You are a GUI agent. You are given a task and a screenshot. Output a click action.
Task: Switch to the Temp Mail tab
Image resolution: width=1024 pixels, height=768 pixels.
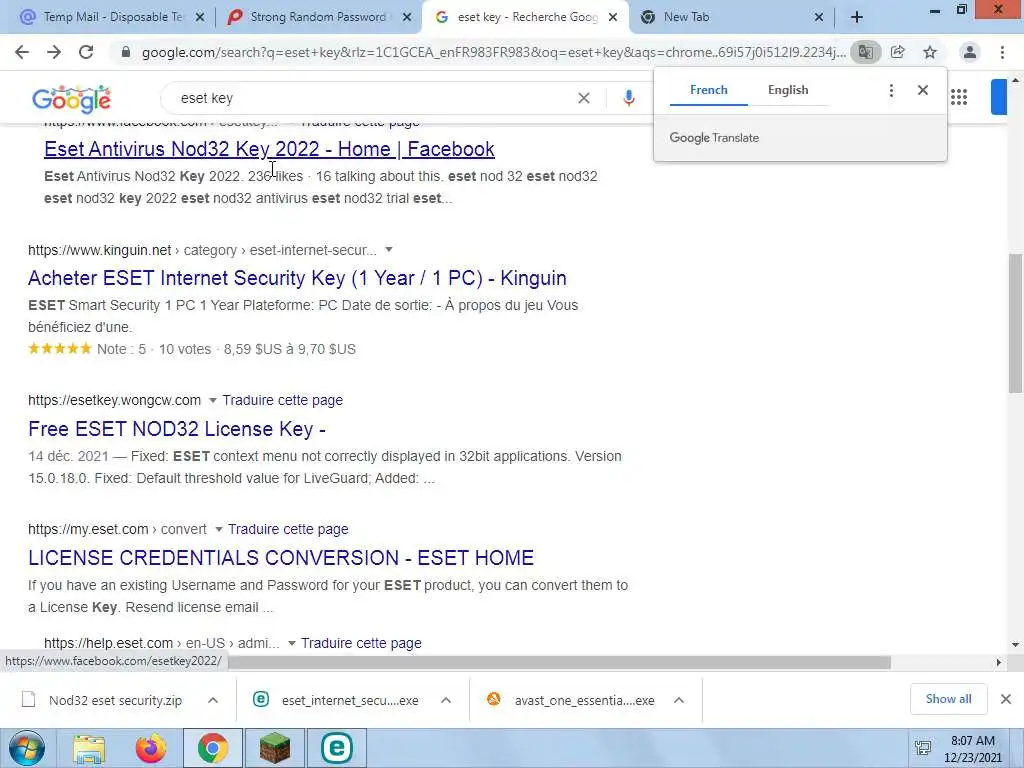112,18
